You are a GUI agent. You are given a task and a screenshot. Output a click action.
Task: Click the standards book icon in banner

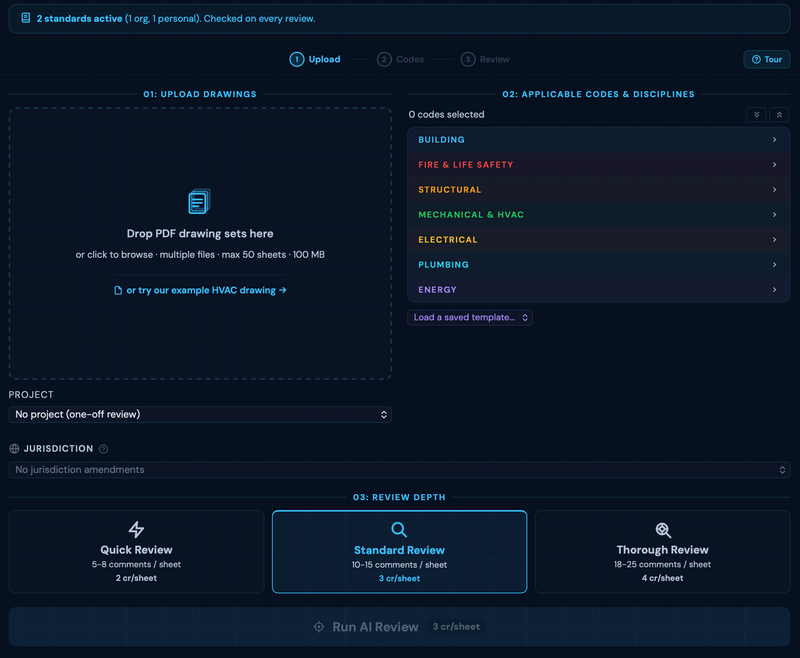26,18
